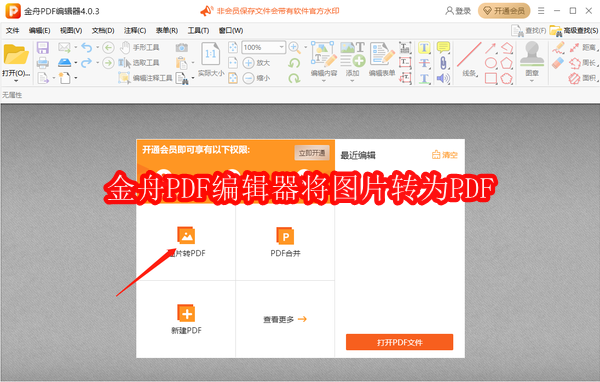Image resolution: width=600 pixels, height=382 pixels.
Task: Select the Eraser tool
Action: 558,63
